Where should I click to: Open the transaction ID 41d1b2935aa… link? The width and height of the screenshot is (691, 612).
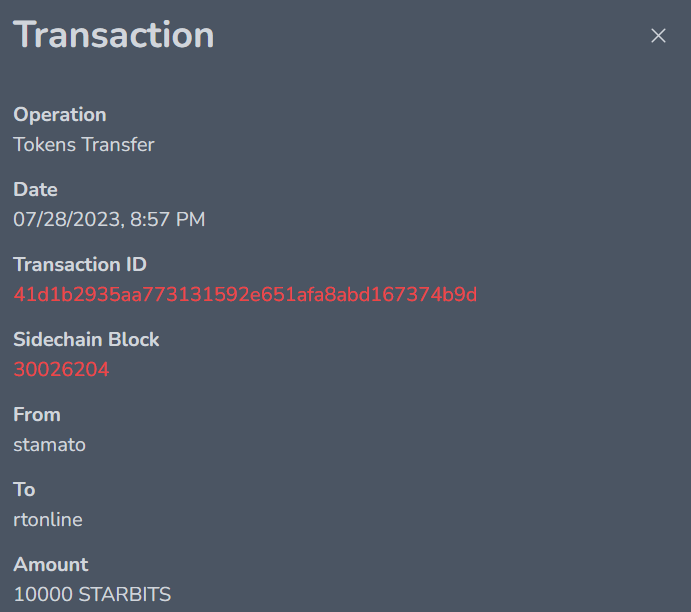(245, 294)
